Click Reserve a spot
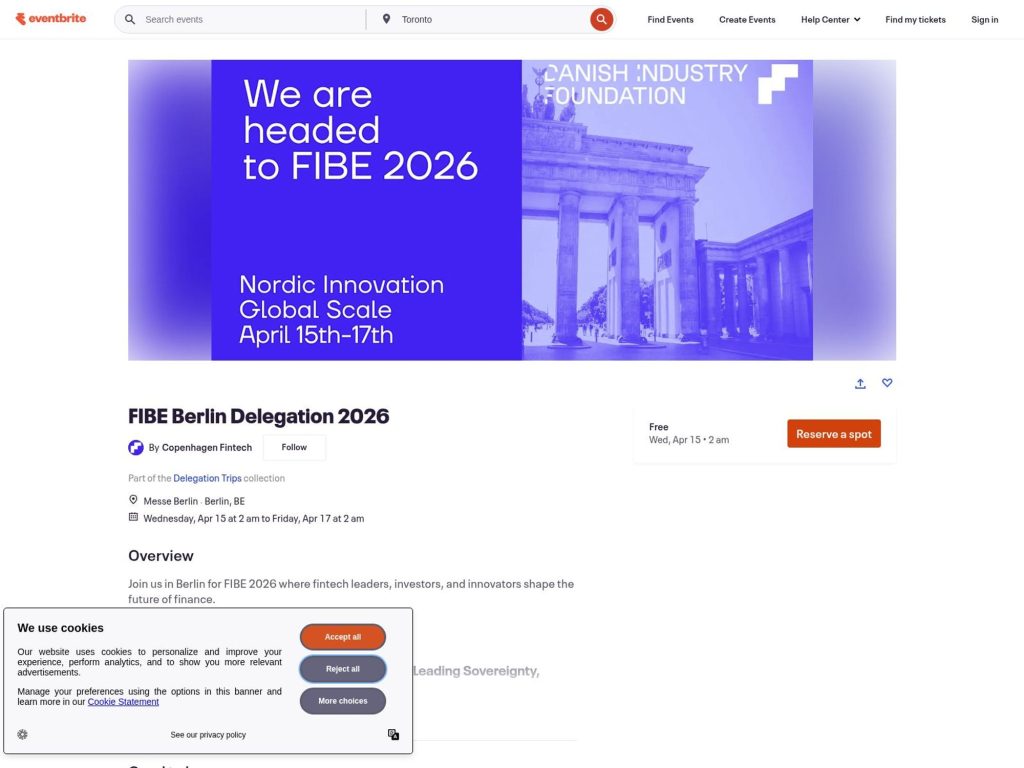The width and height of the screenshot is (1024, 768). (x=834, y=434)
